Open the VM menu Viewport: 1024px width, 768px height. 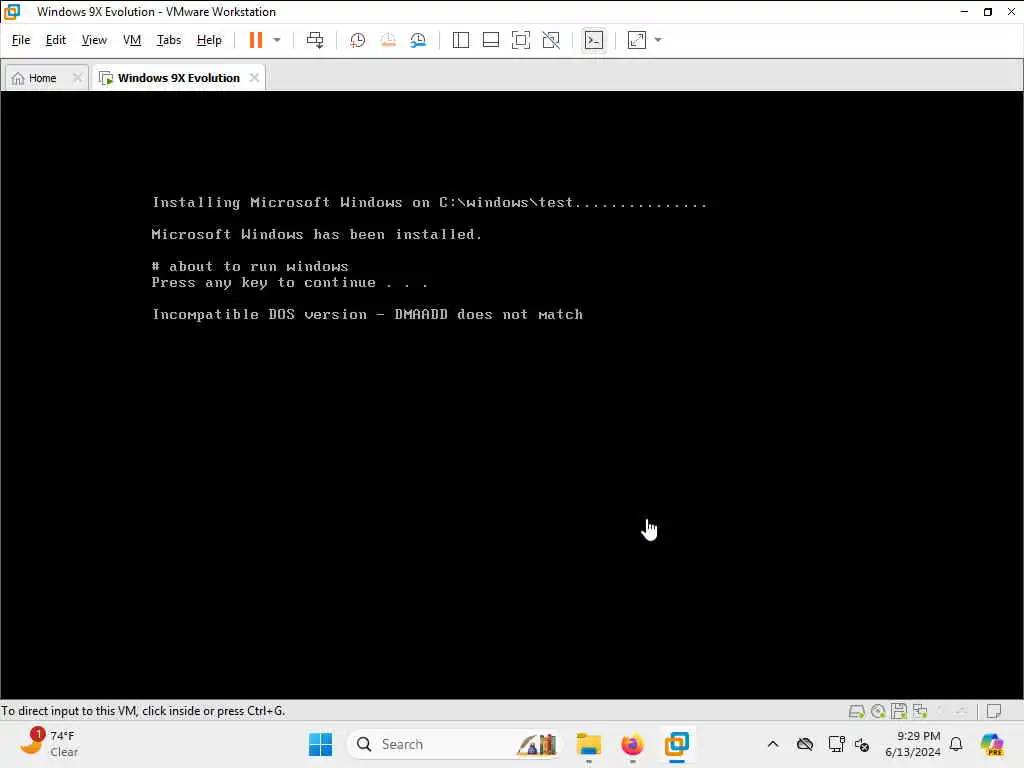tap(132, 40)
